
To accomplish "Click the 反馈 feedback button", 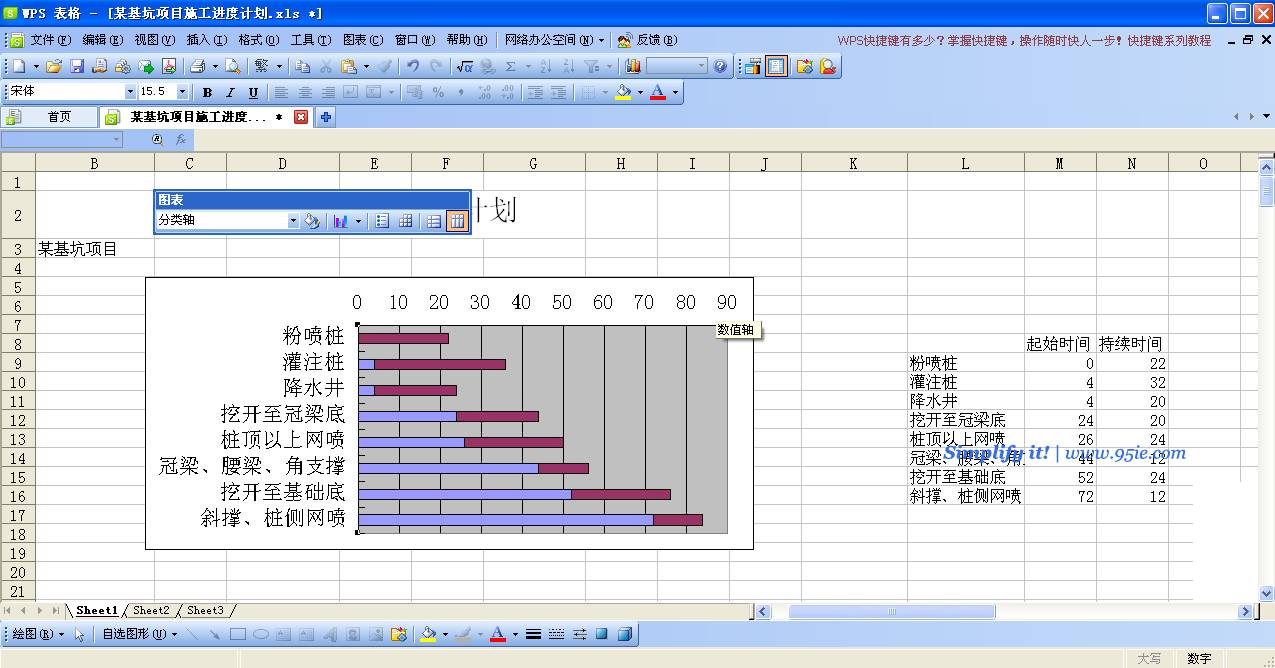I will pos(647,40).
